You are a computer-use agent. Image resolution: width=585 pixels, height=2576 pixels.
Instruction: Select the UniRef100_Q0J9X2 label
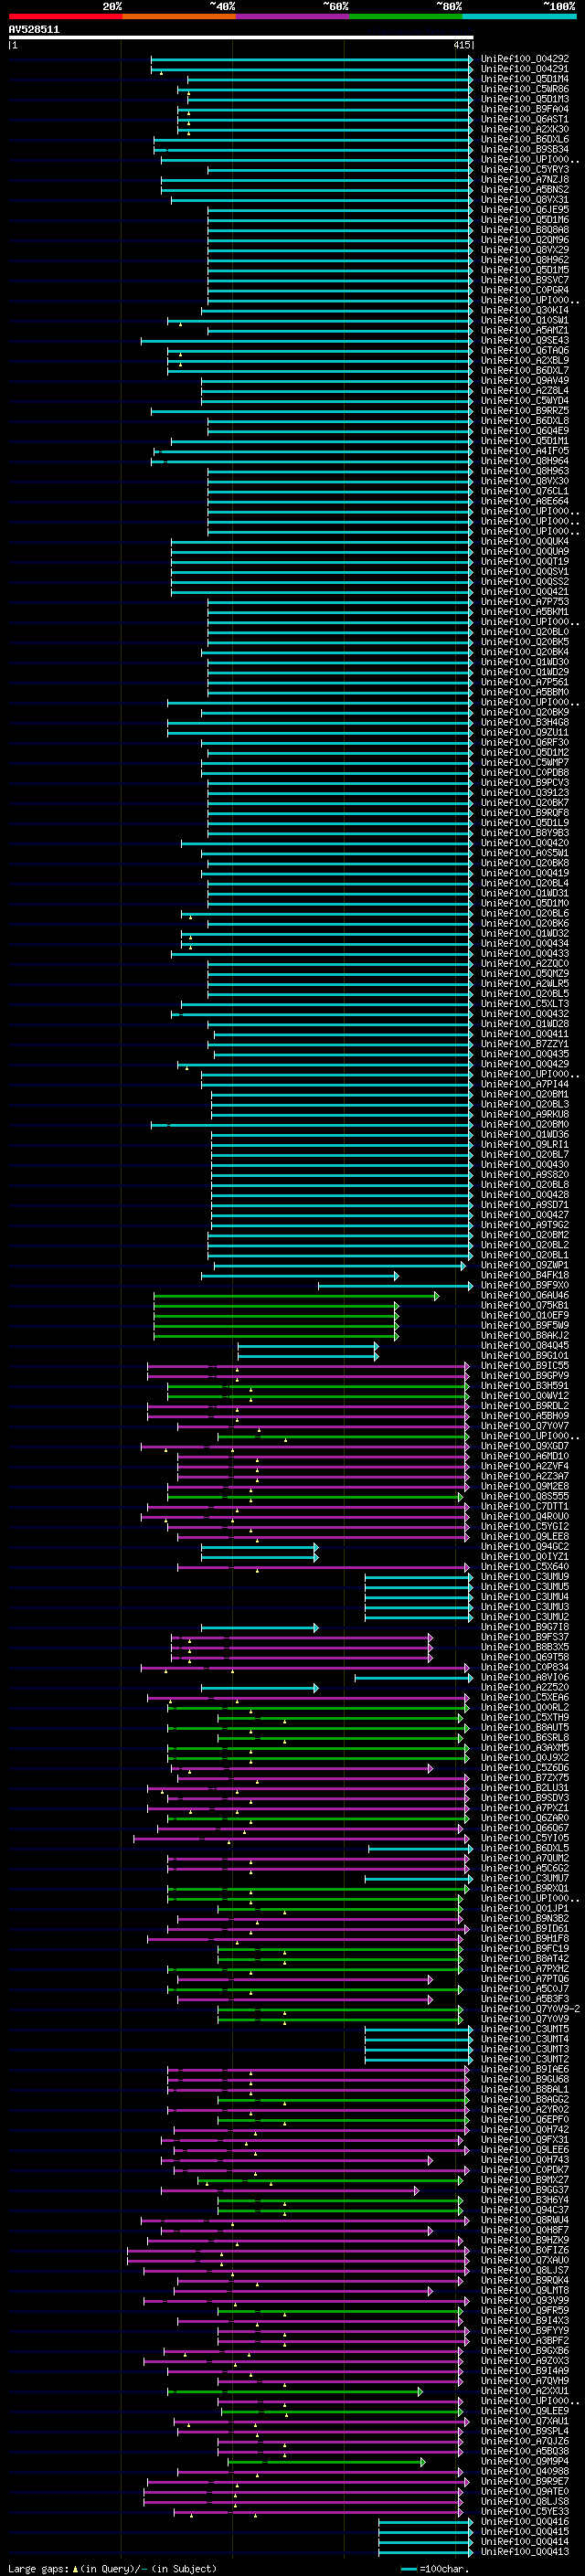[525, 1757]
